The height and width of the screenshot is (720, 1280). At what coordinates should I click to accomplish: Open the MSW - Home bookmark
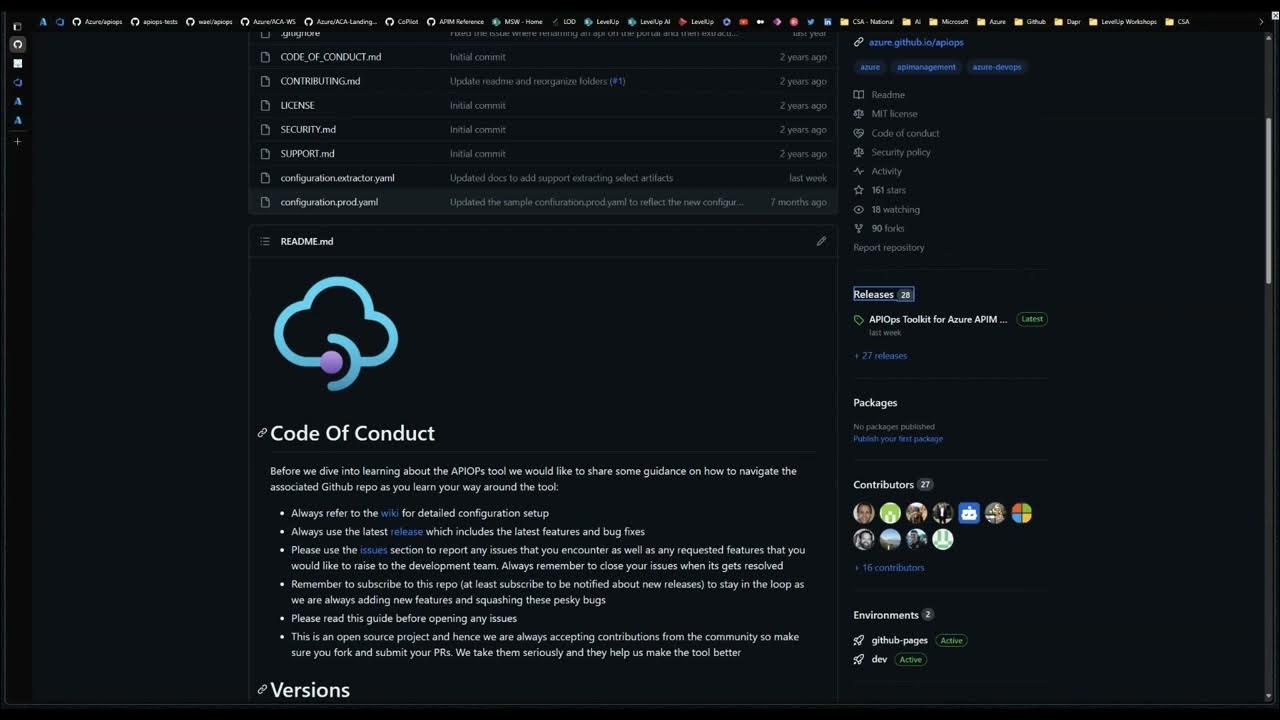click(x=518, y=21)
